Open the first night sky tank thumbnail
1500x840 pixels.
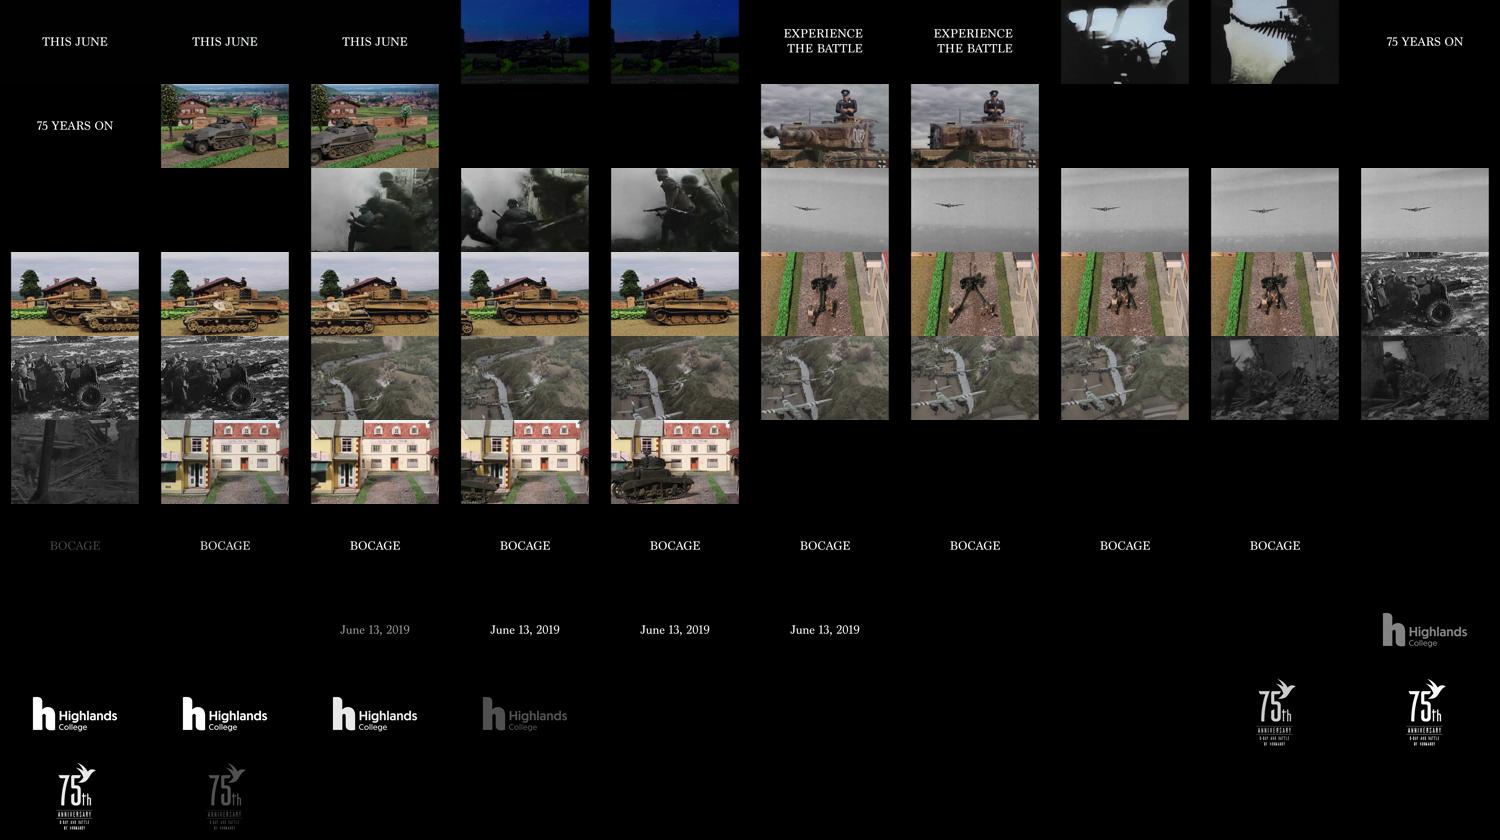525,42
